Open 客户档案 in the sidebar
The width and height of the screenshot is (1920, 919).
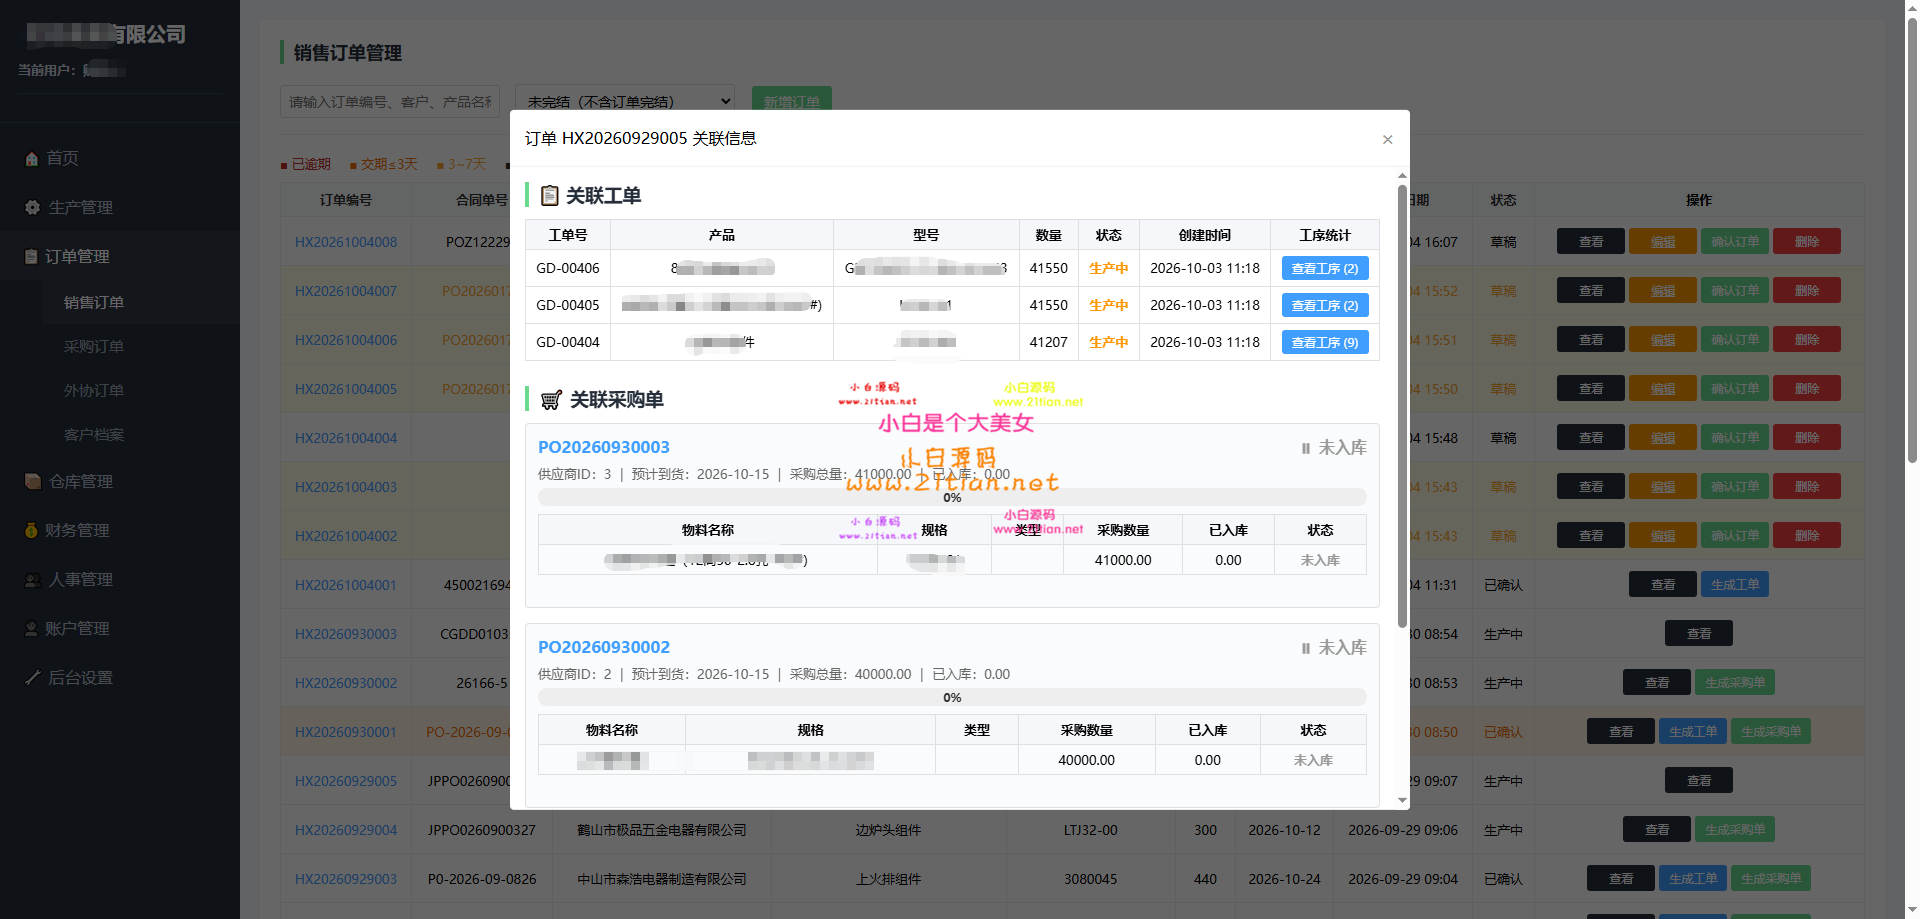tap(94, 434)
